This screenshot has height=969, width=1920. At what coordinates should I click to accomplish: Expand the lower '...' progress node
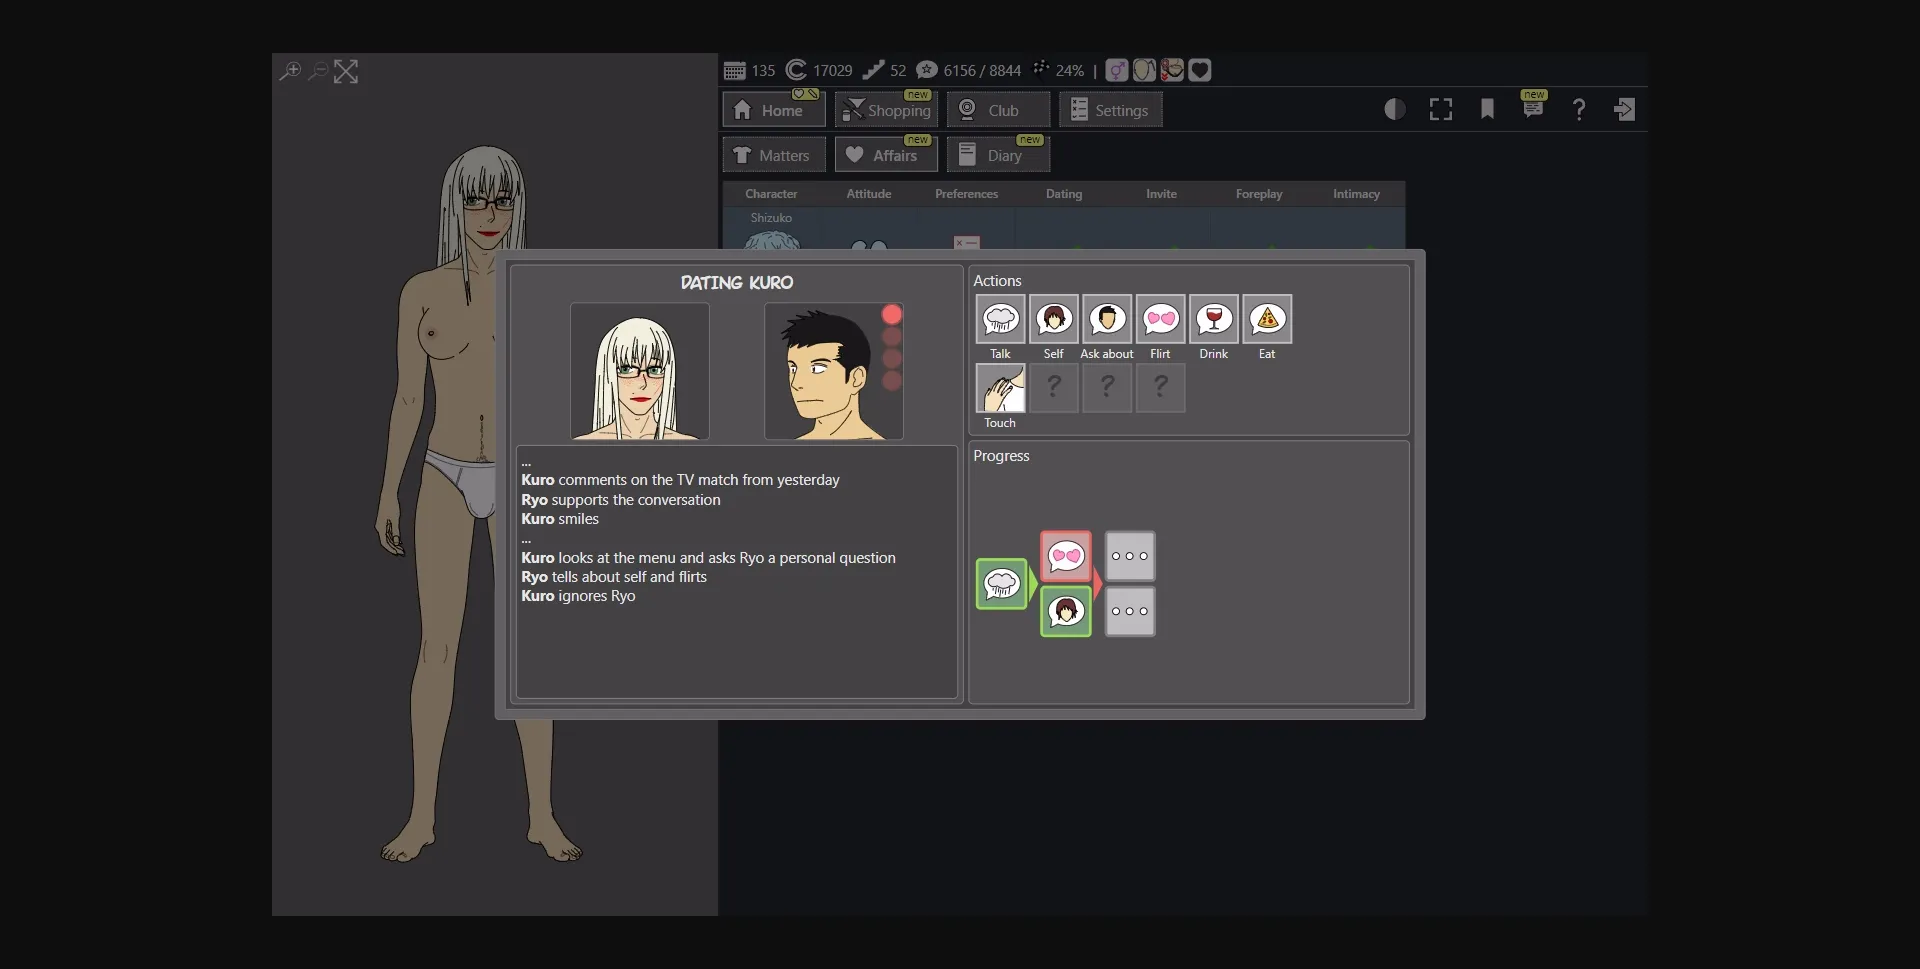pos(1129,612)
